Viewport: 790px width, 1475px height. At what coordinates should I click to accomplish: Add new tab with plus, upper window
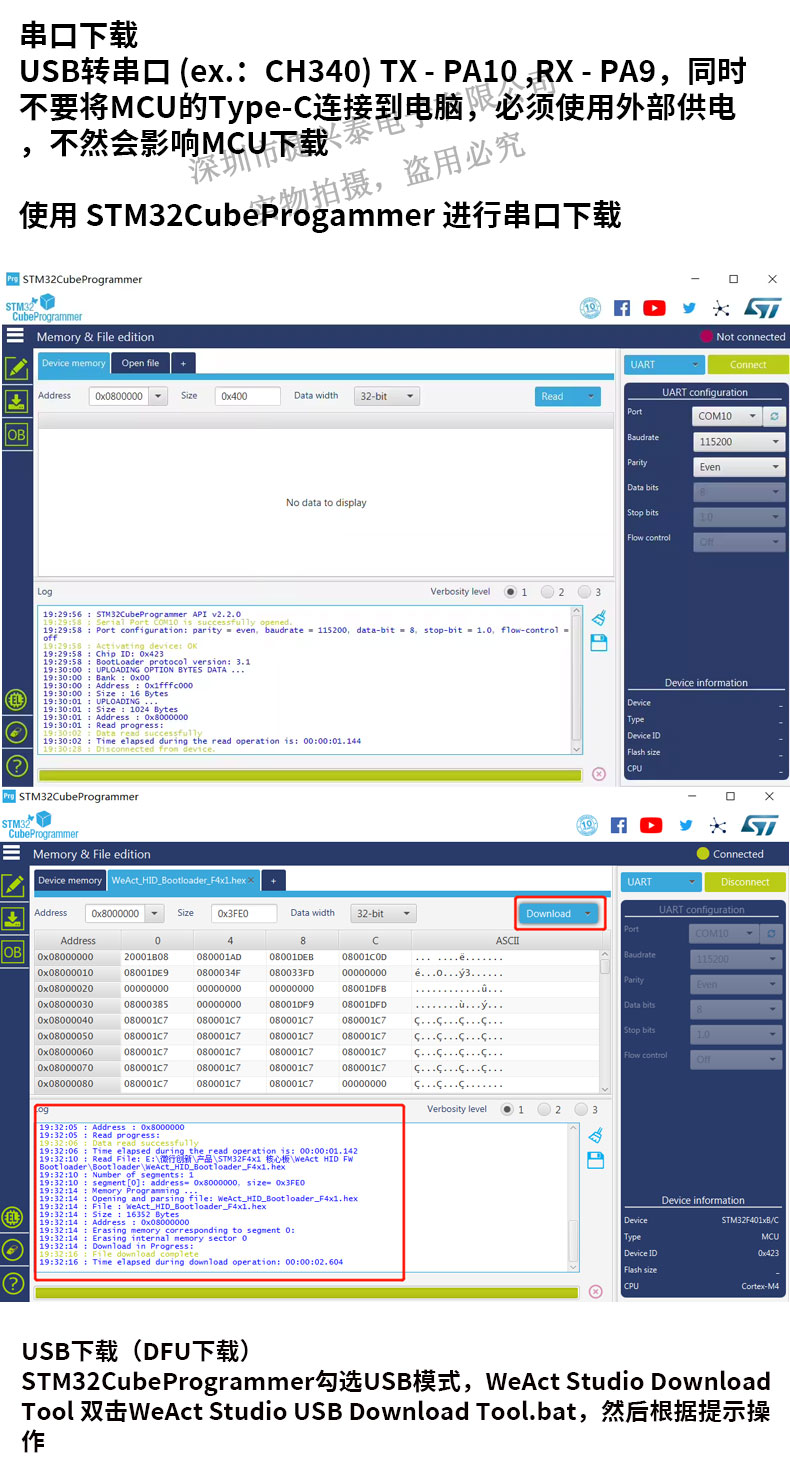(183, 363)
